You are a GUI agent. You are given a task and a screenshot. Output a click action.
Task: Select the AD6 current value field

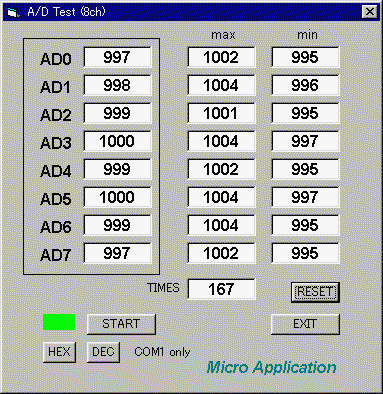tap(117, 225)
